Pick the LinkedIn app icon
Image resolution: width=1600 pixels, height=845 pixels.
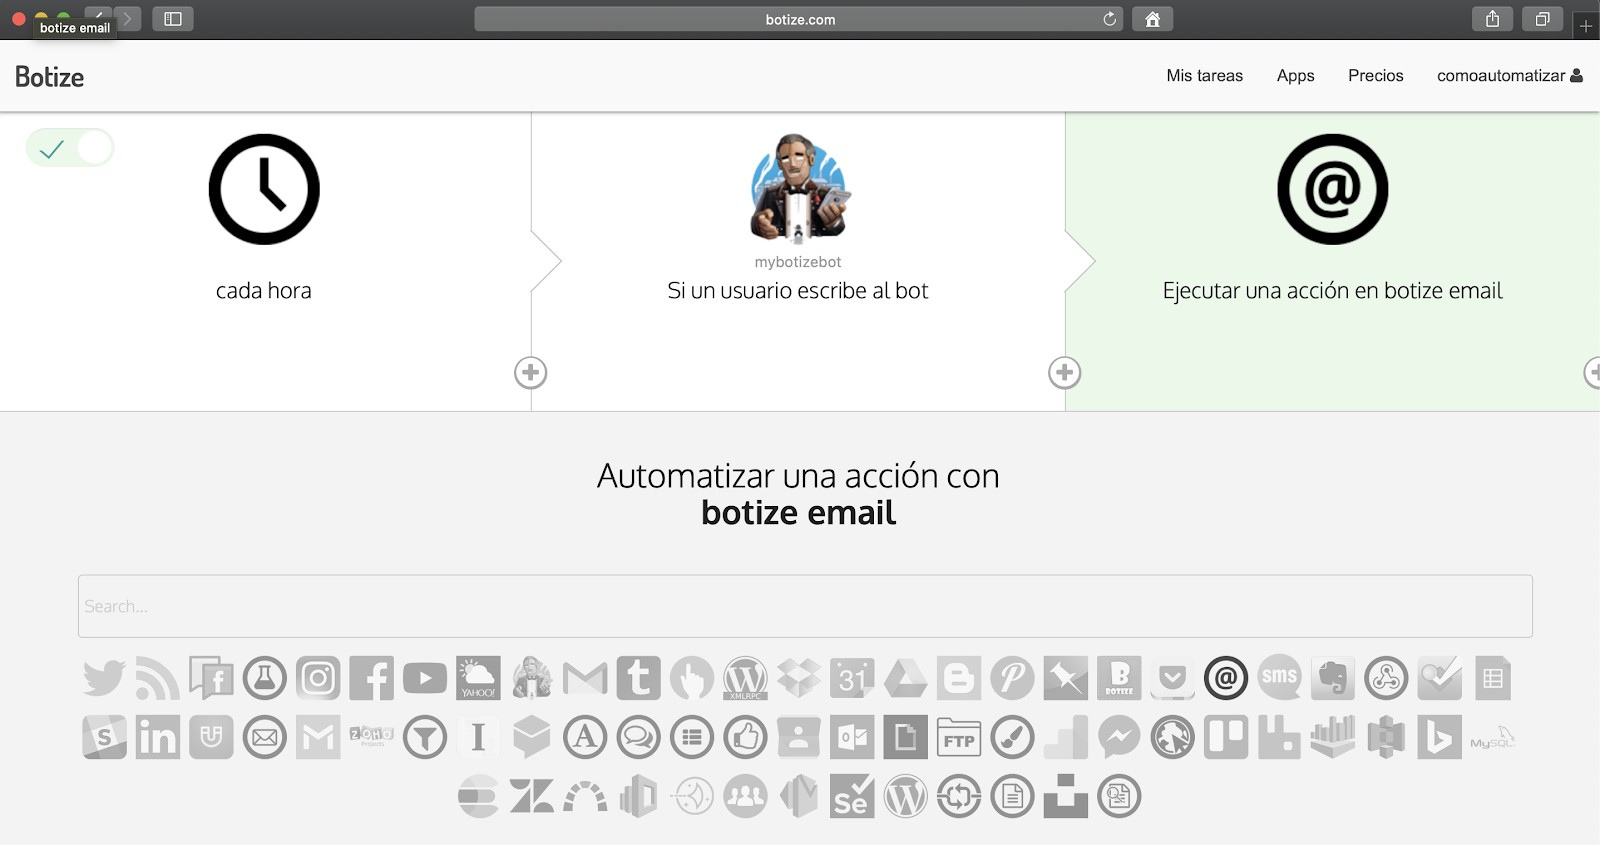pyautogui.click(x=158, y=738)
